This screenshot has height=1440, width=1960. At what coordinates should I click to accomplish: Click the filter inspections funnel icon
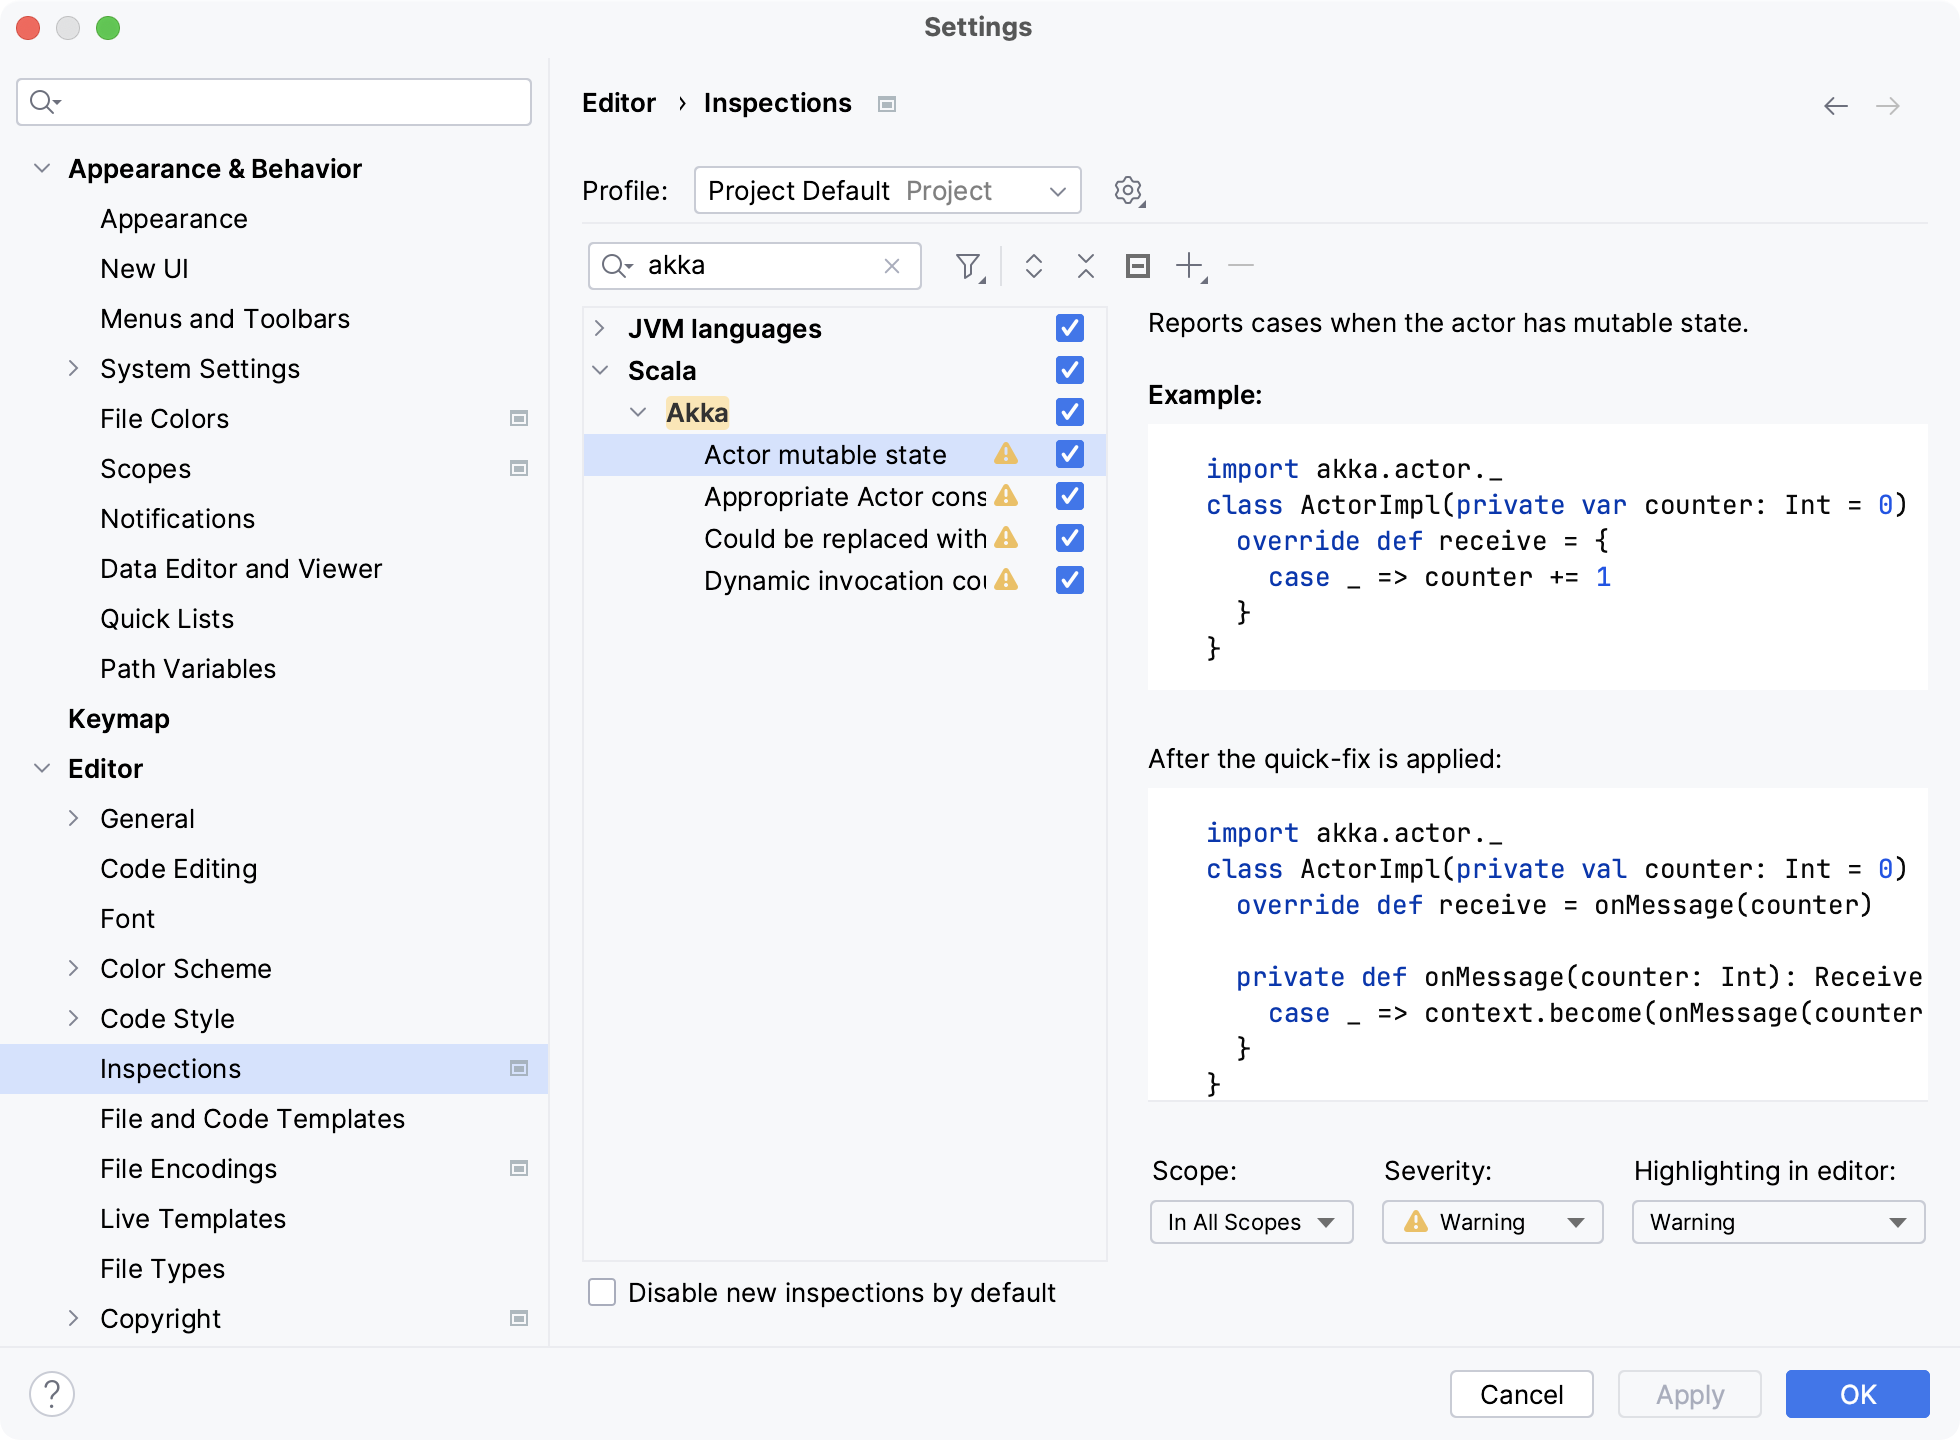point(968,266)
